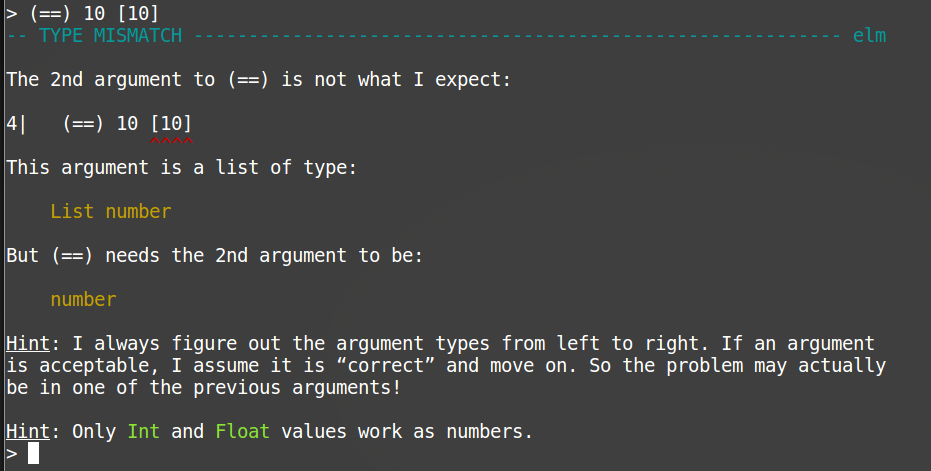Screen dimensions: 931x471
Task: Click the [10] in code line 4
Action: [x=171, y=124]
